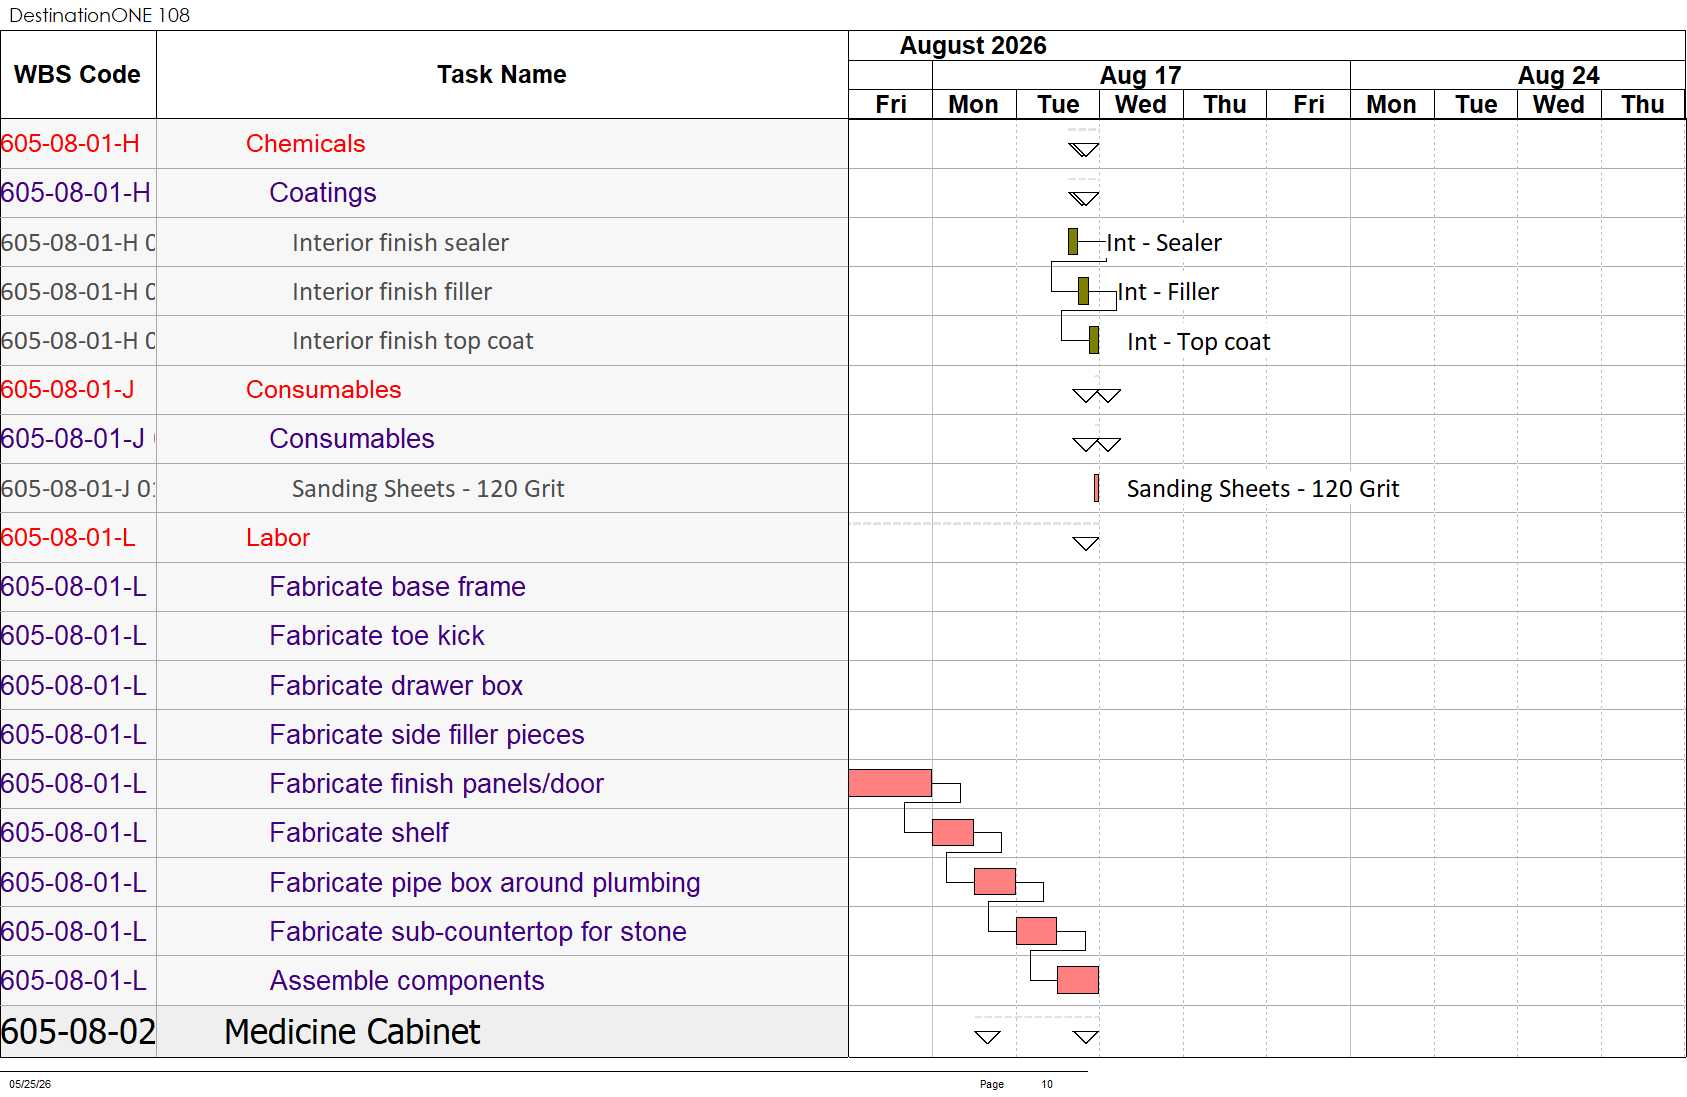
Task: Select the August 2026 month header
Action: click(x=973, y=46)
